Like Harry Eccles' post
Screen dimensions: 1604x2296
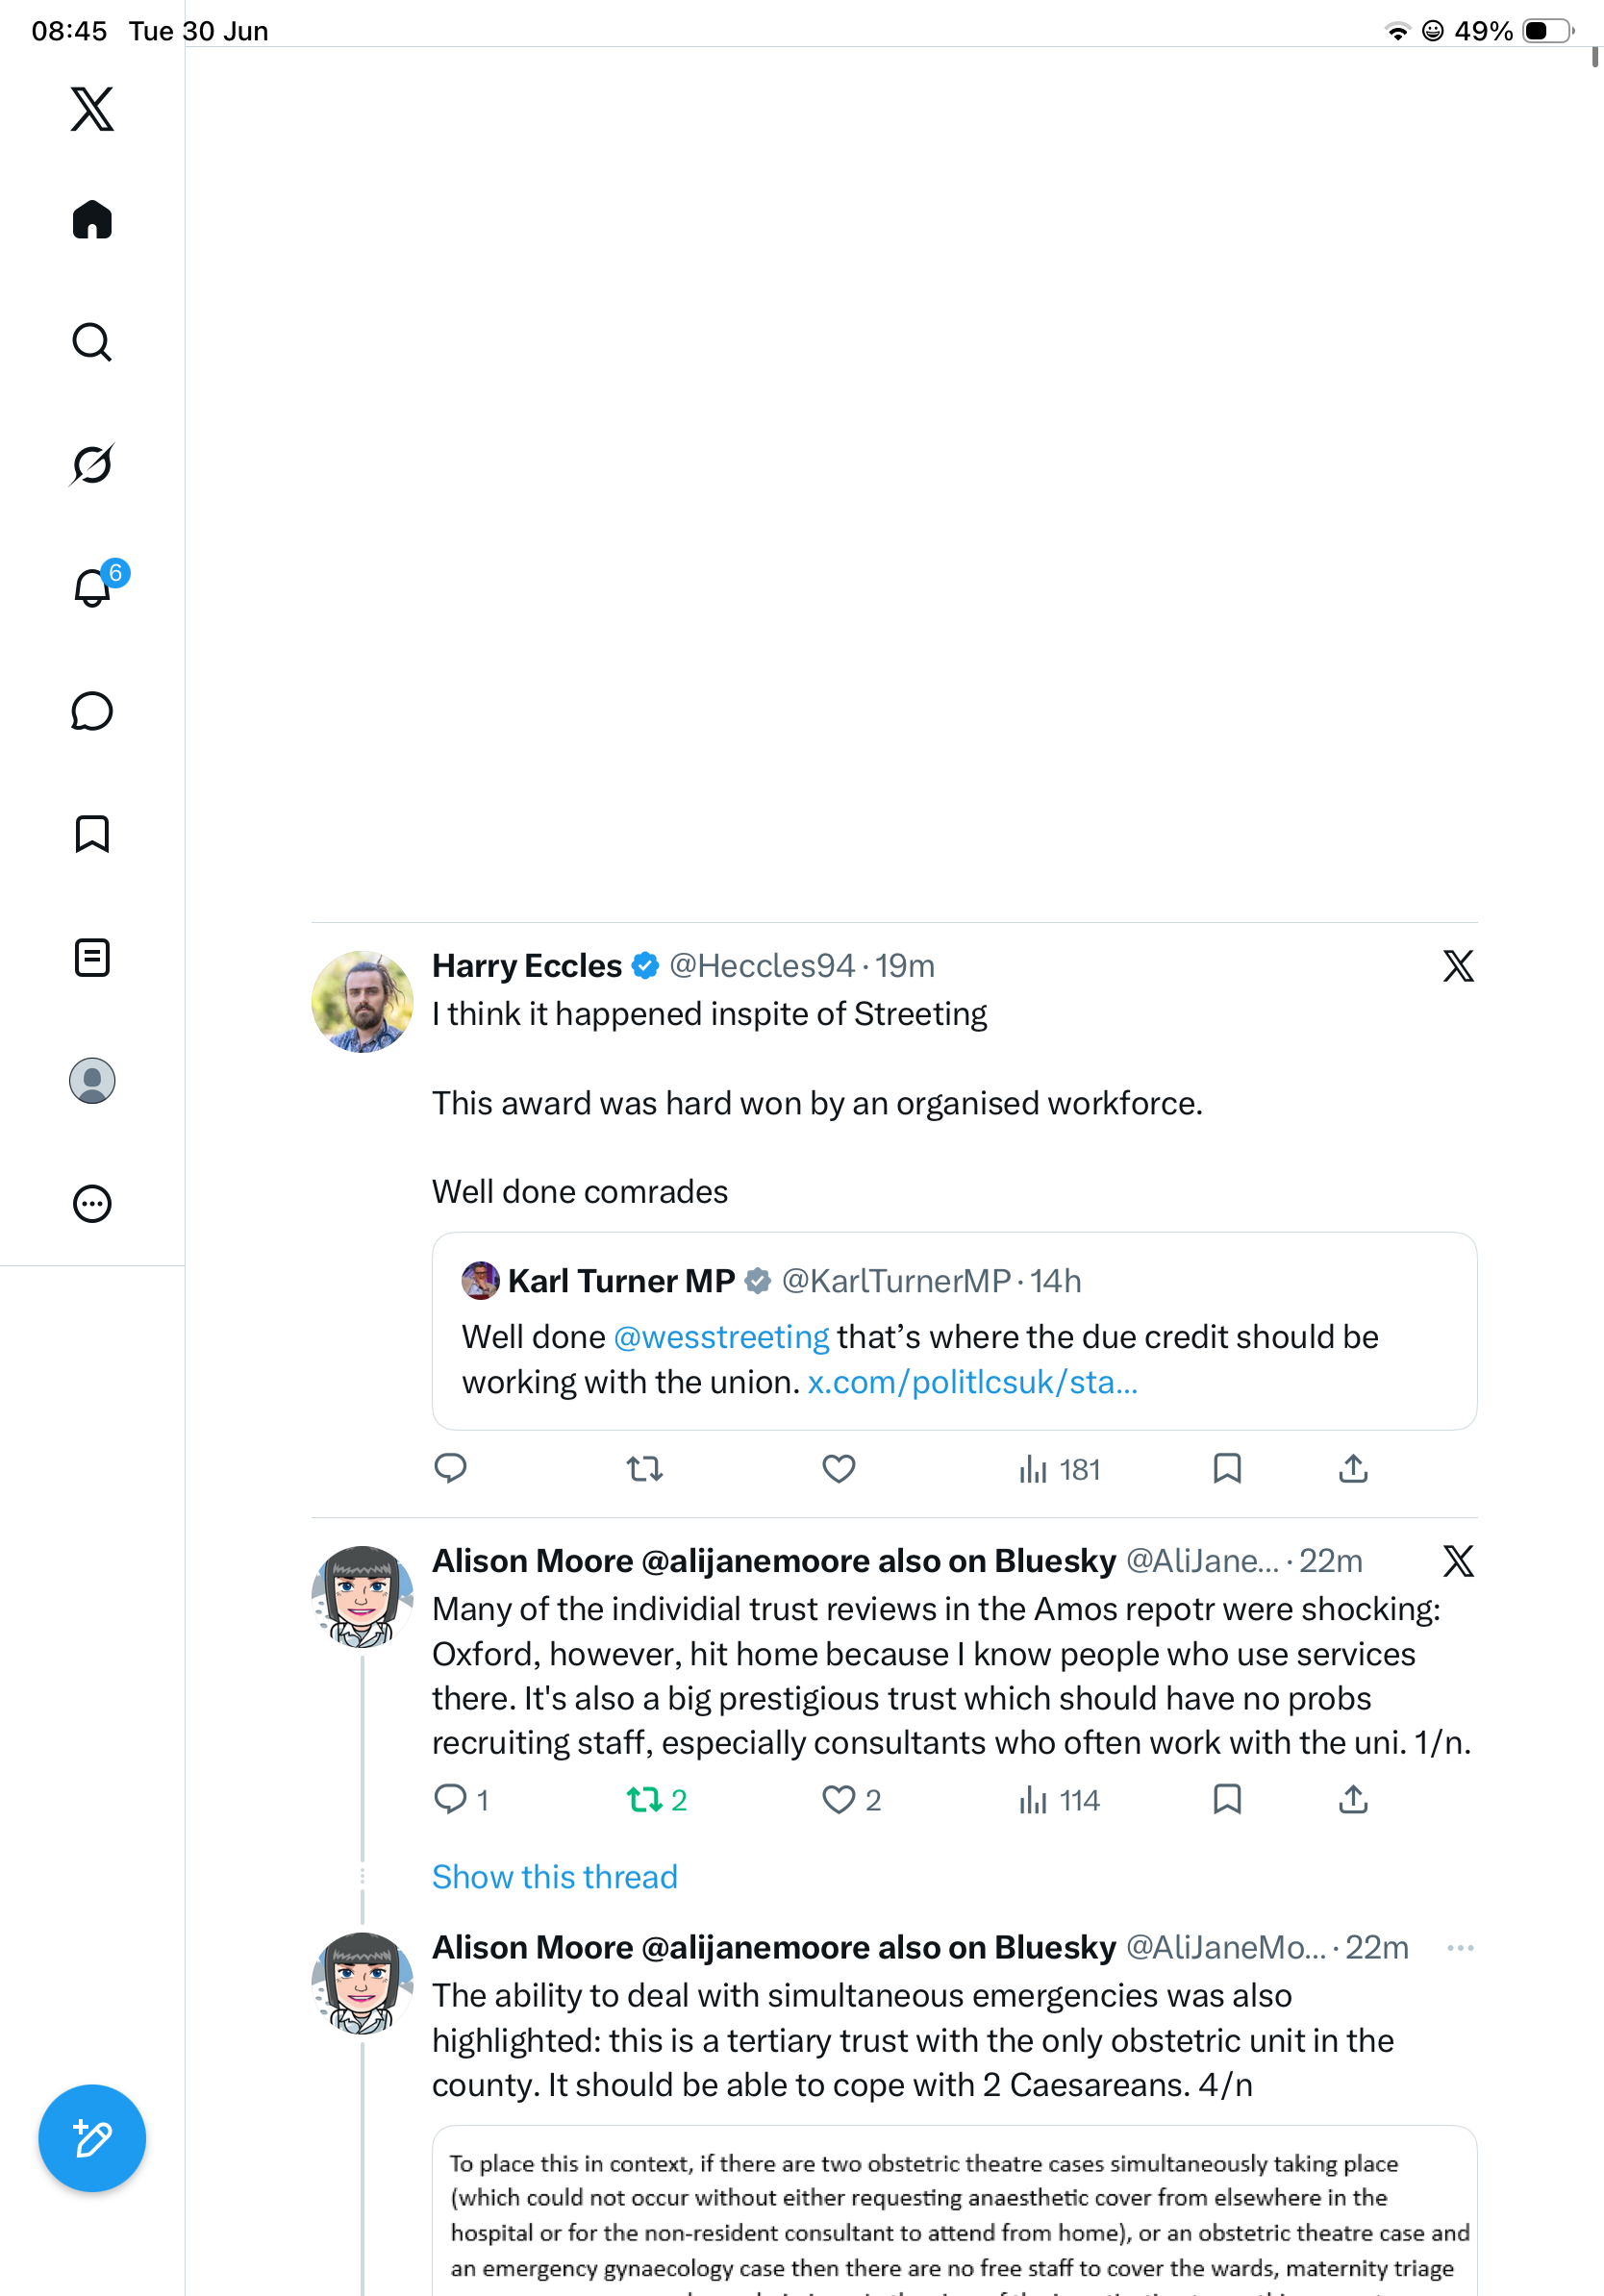[838, 1468]
